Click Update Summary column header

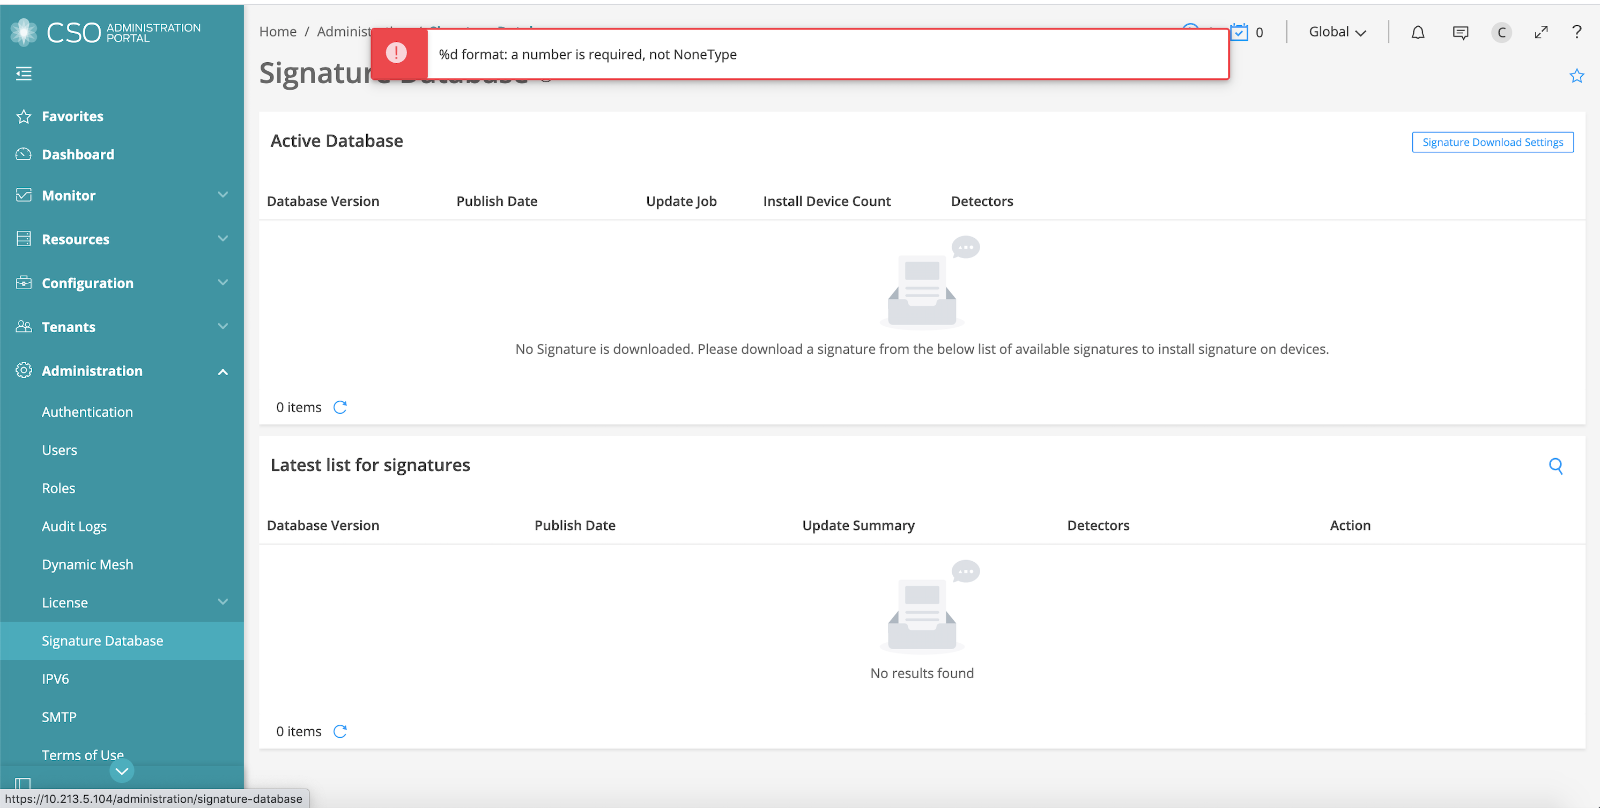pos(858,525)
